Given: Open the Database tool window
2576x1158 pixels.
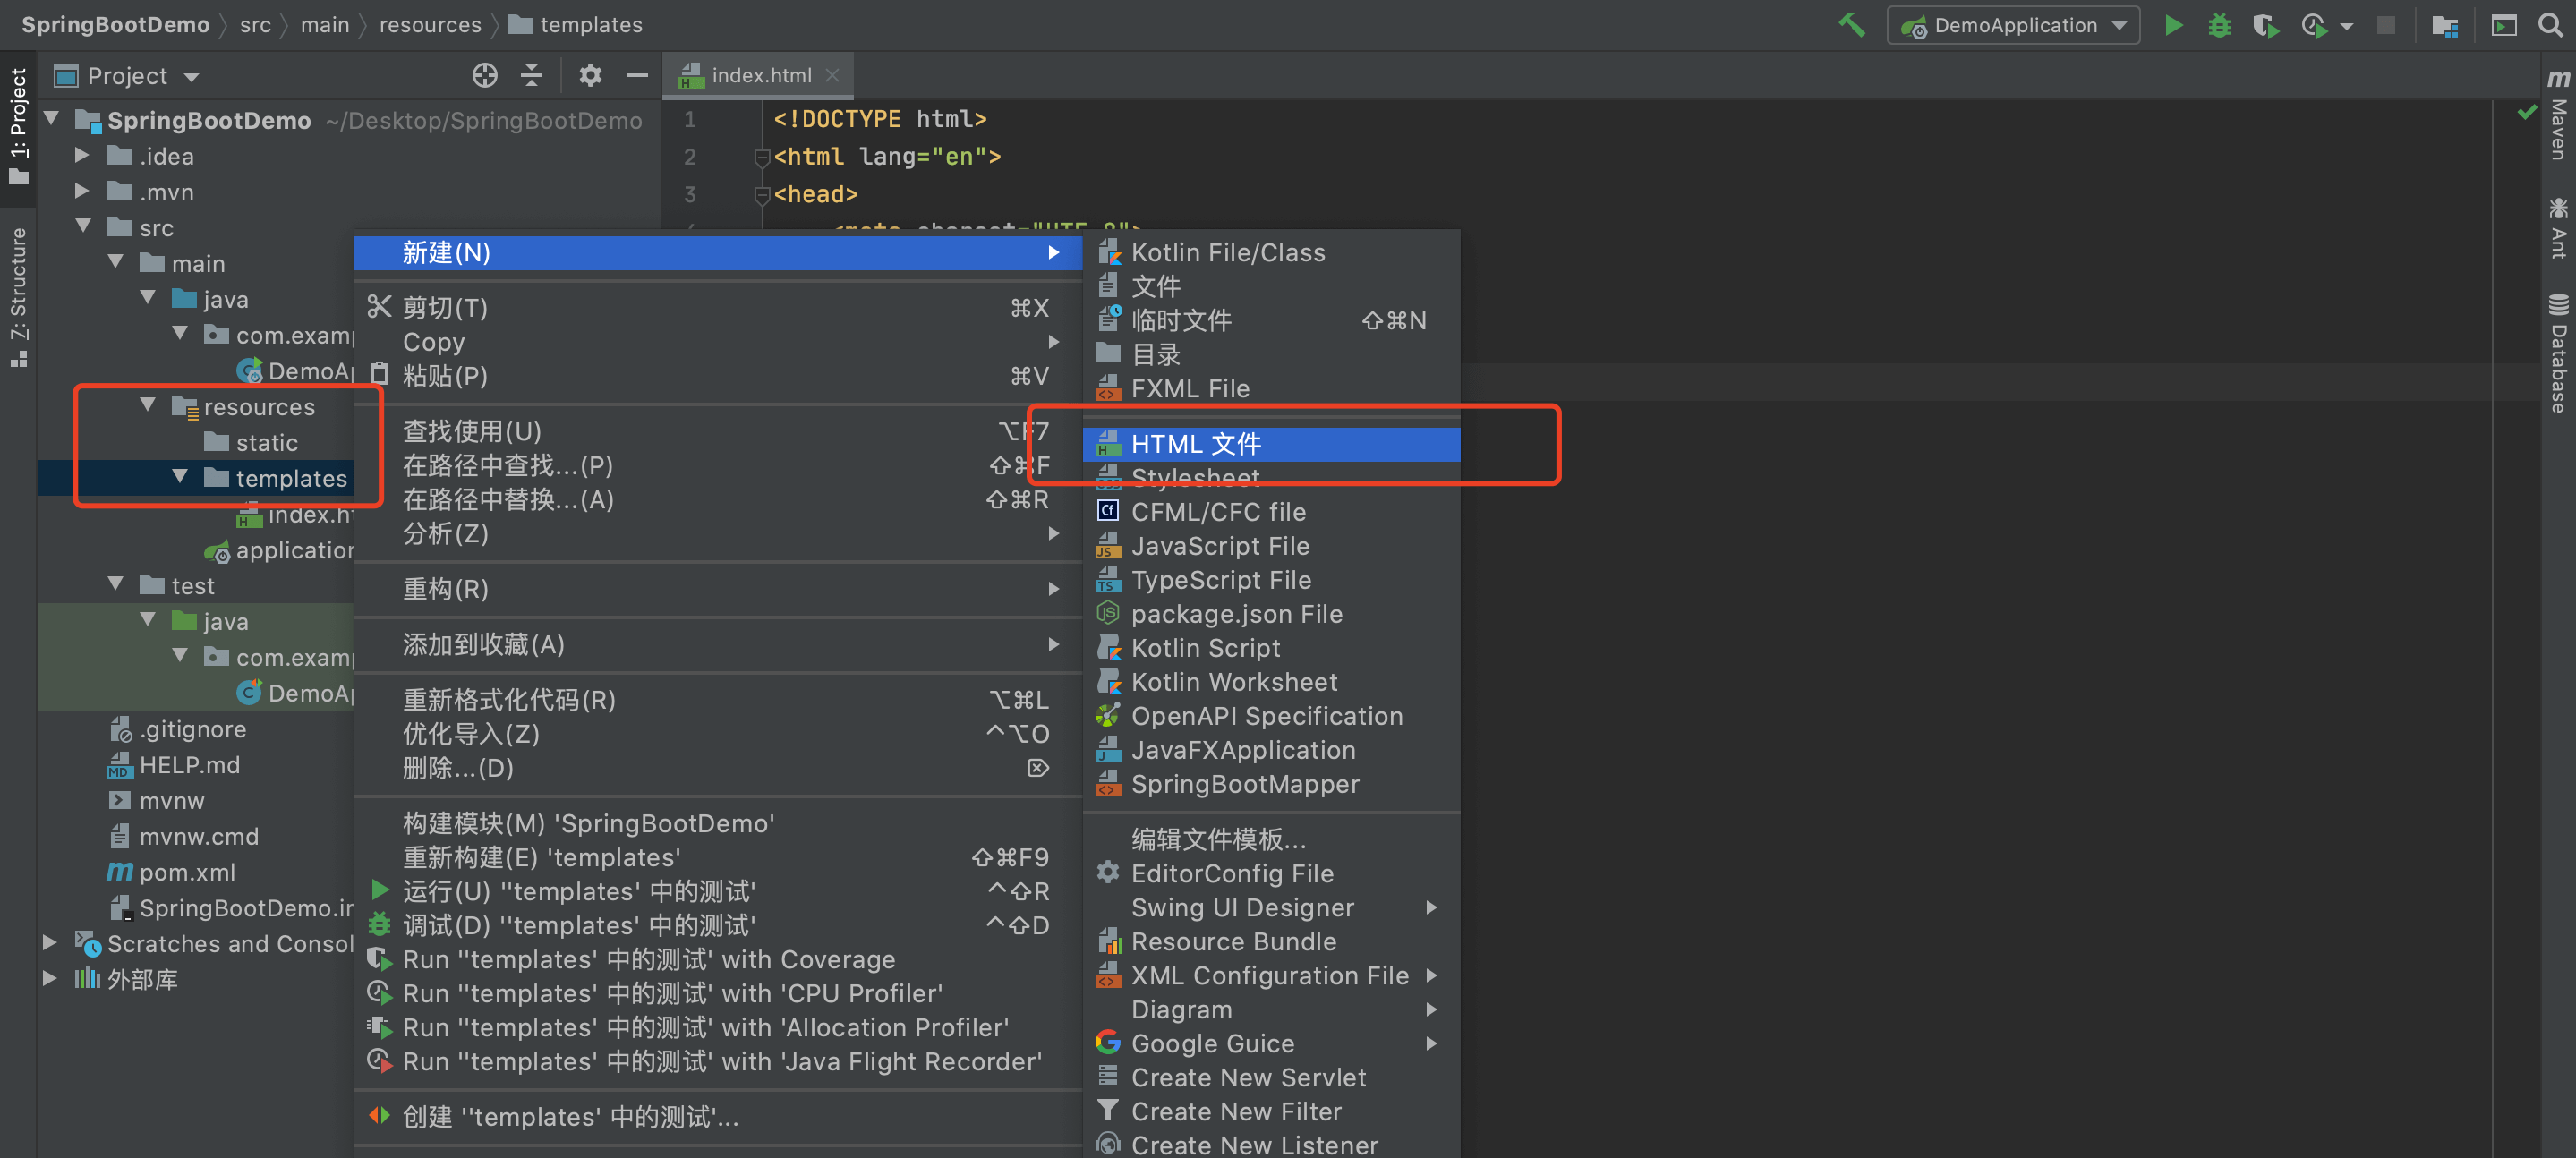Looking at the screenshot, I should (x=2557, y=353).
